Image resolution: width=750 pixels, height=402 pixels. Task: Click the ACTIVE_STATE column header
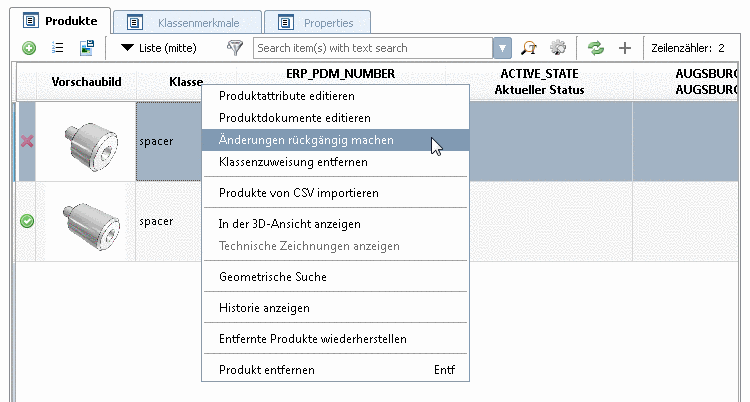pyautogui.click(x=539, y=81)
